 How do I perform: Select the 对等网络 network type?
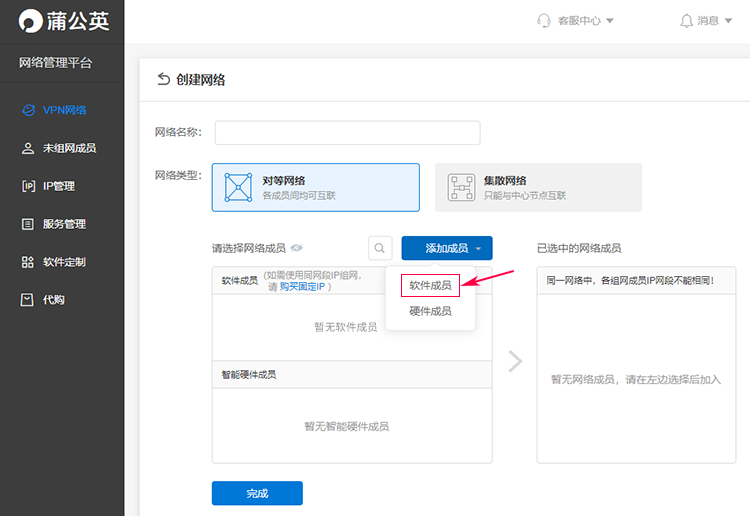coord(316,187)
